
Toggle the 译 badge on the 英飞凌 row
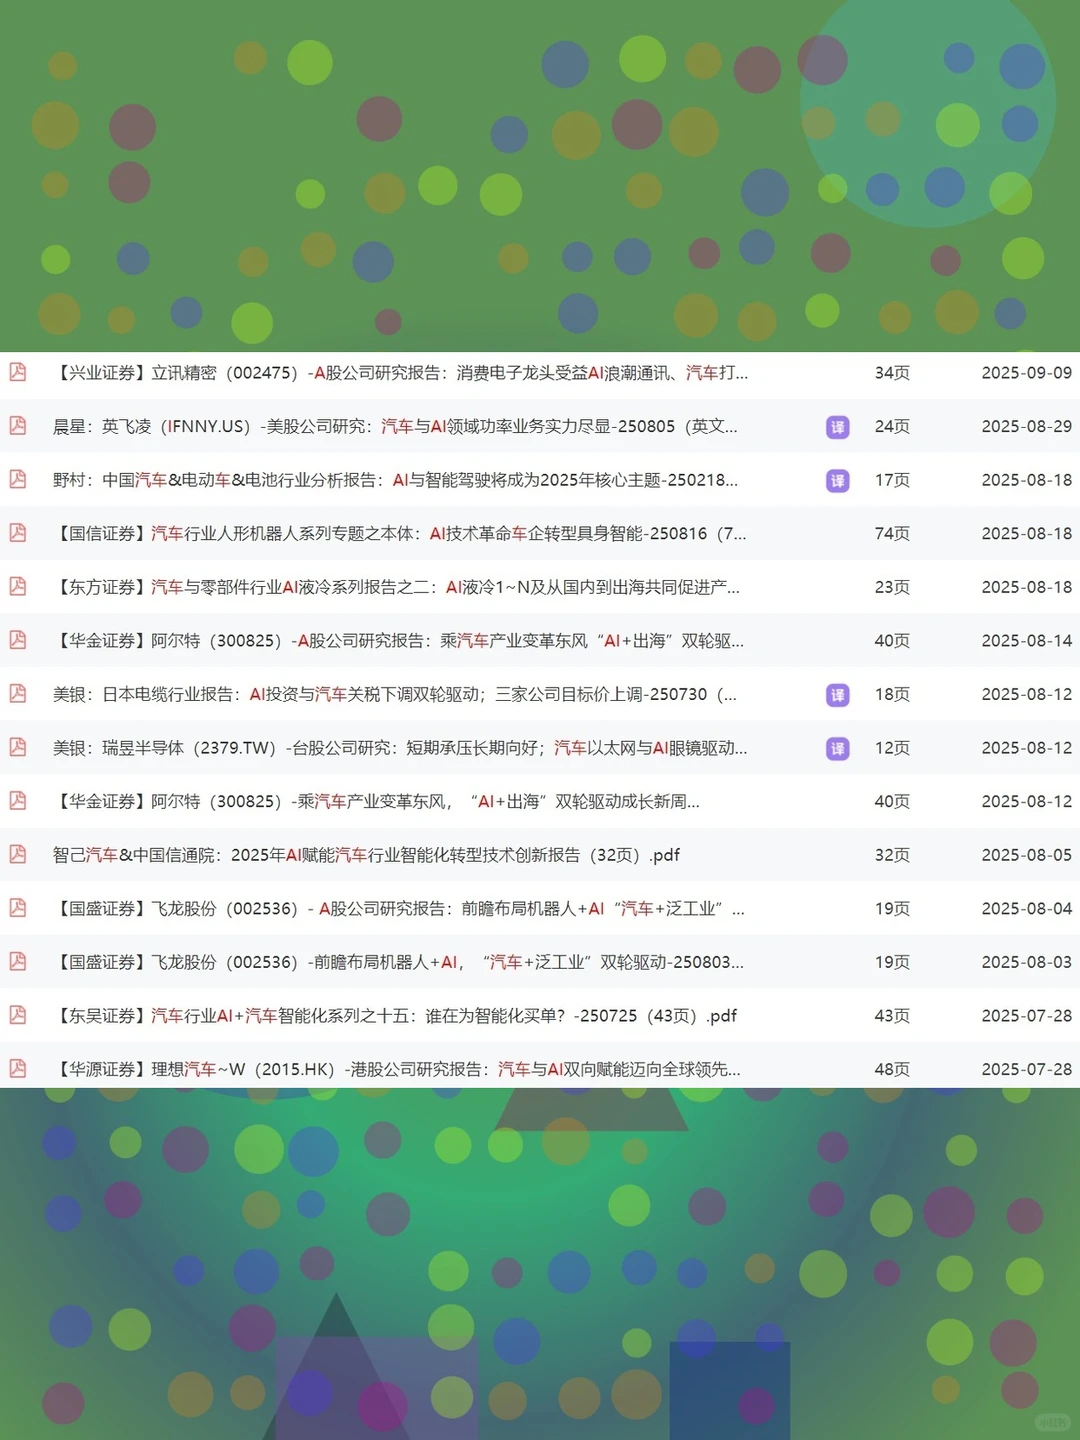point(838,427)
